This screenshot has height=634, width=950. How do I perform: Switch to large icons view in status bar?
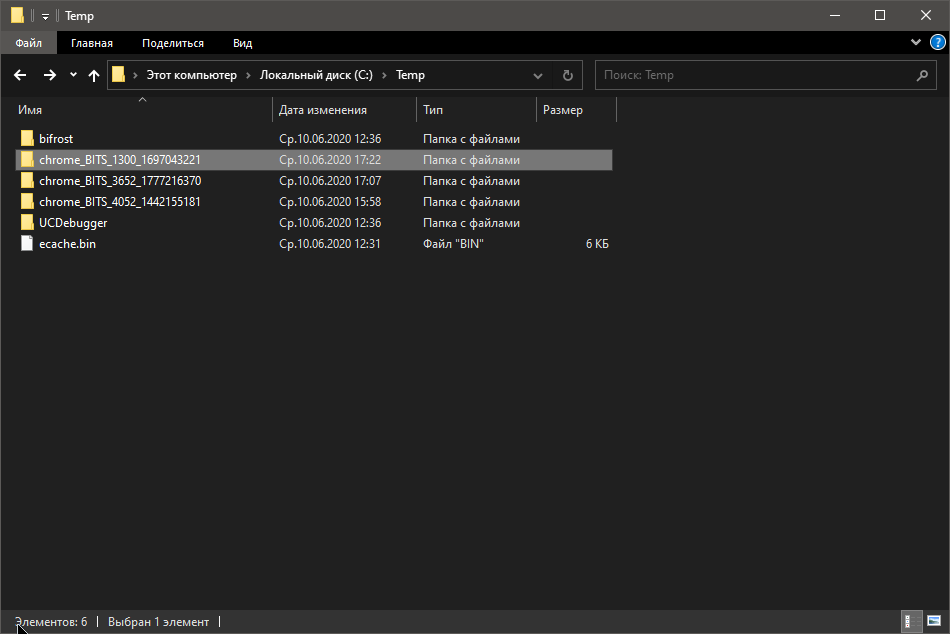click(x=934, y=621)
